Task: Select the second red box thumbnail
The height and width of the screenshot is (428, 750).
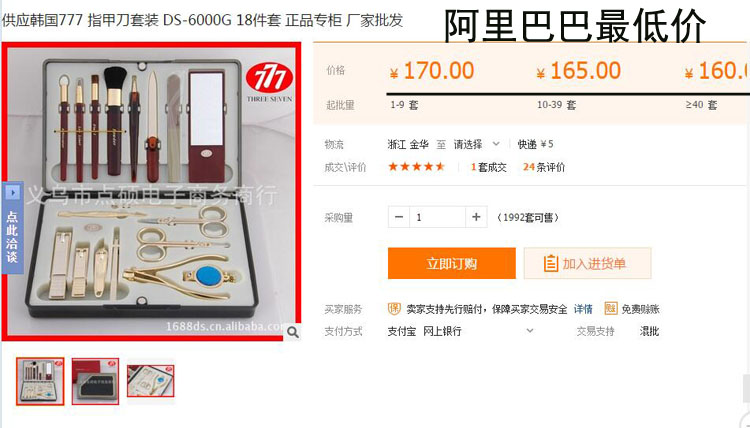Action: tap(95, 381)
